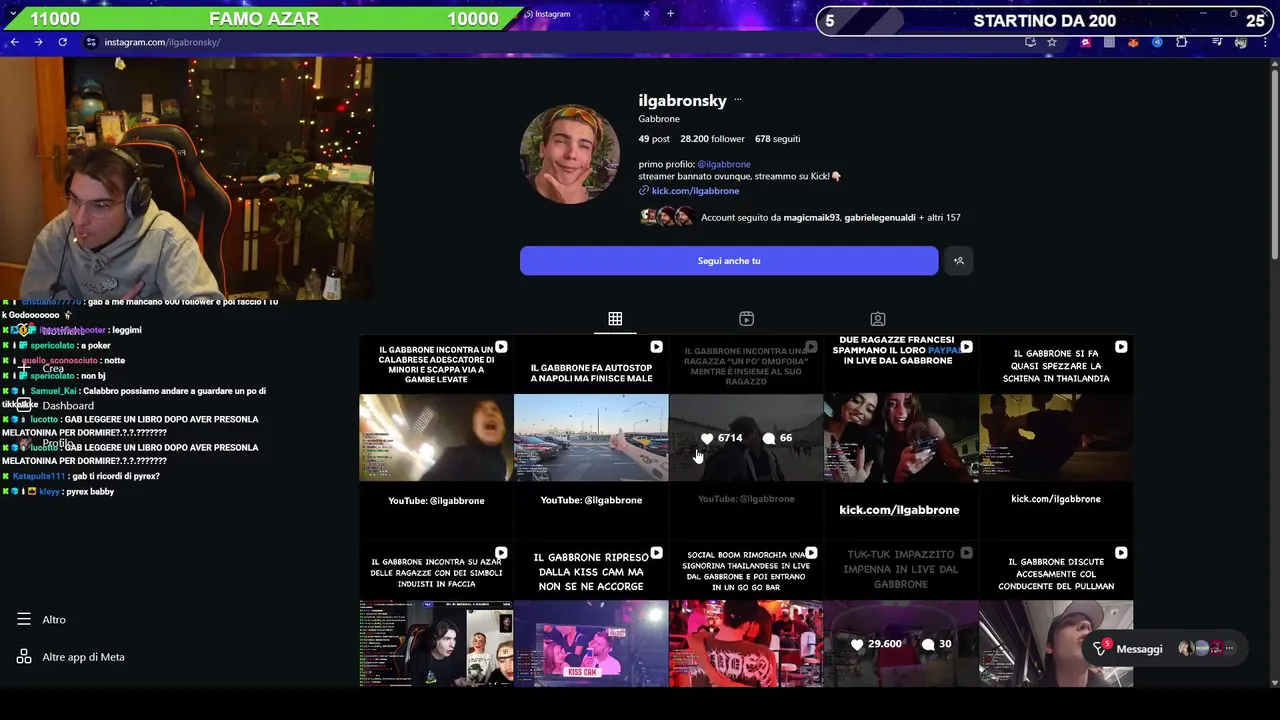1280x720 pixels.
Task: Click the STARTINO DA 200 goal bar
Action: point(1044,20)
